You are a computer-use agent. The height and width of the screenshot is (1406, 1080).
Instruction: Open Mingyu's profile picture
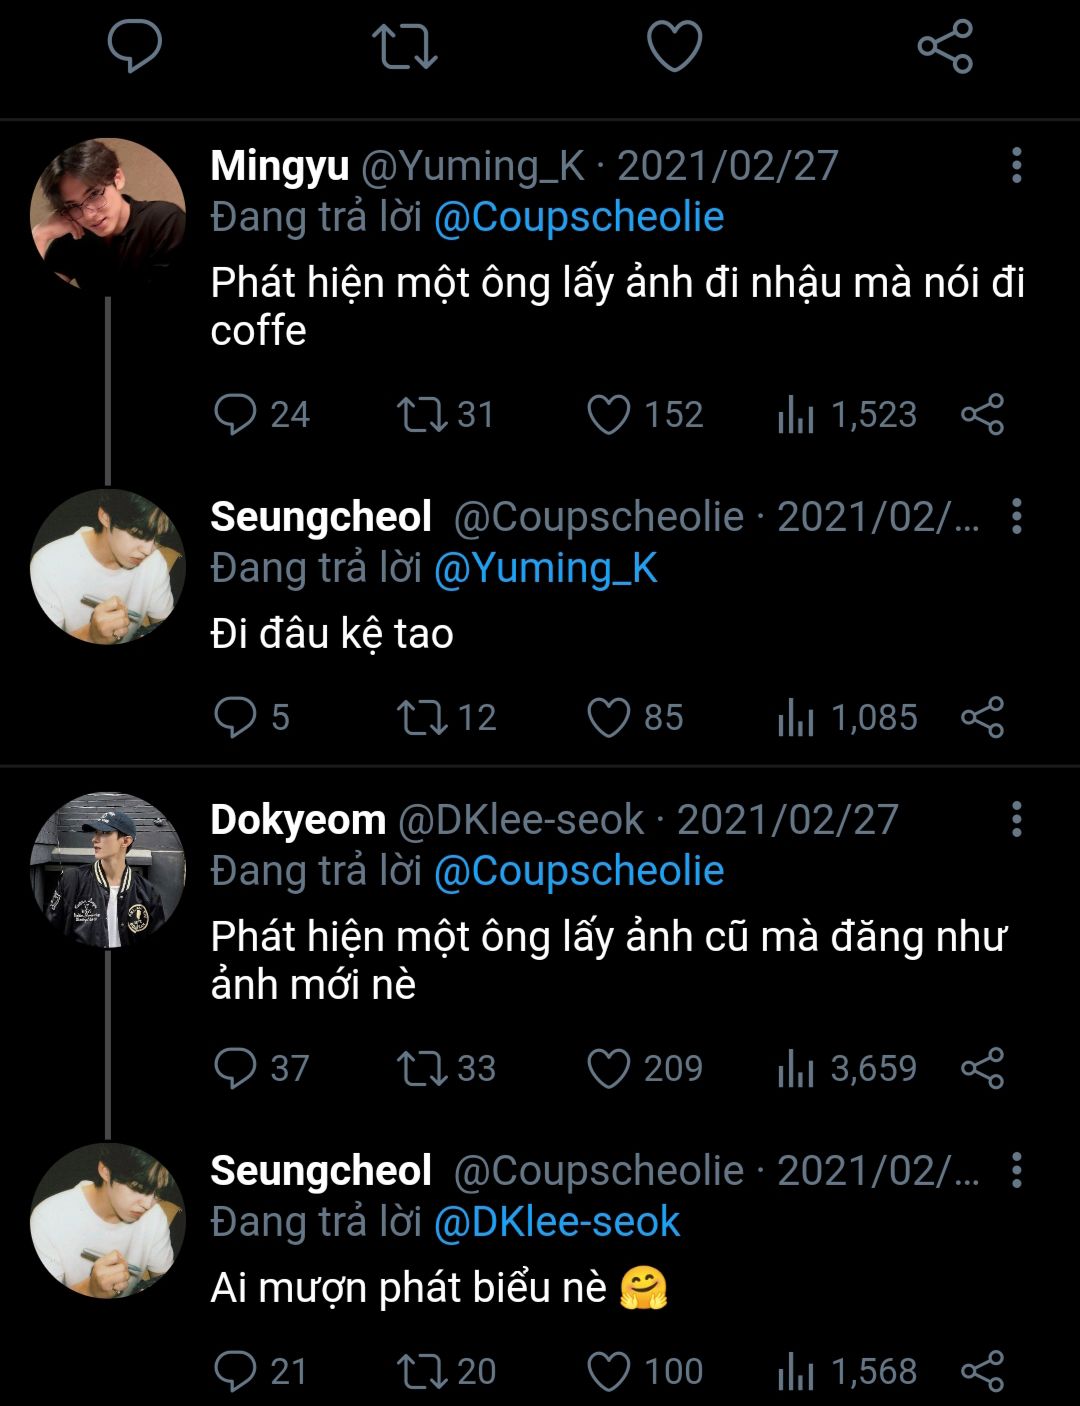107,215
